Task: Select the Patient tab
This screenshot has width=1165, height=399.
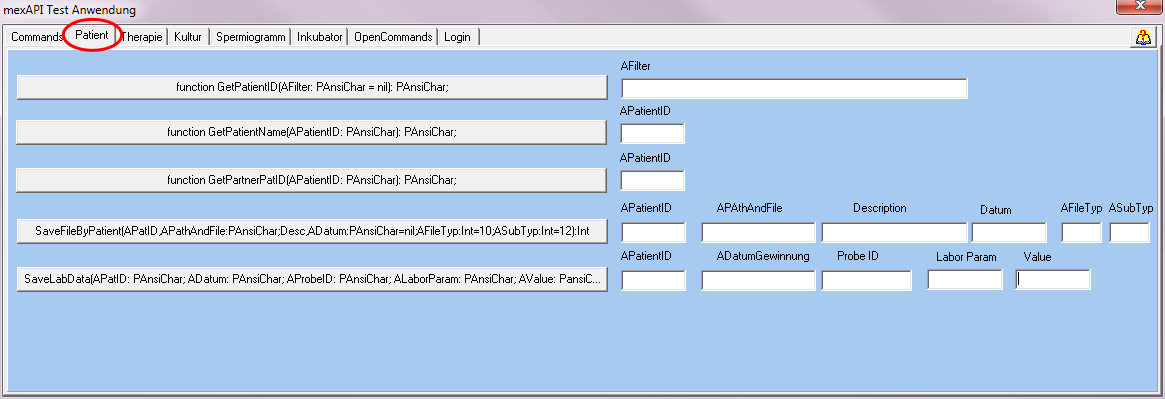Action: (x=92, y=36)
